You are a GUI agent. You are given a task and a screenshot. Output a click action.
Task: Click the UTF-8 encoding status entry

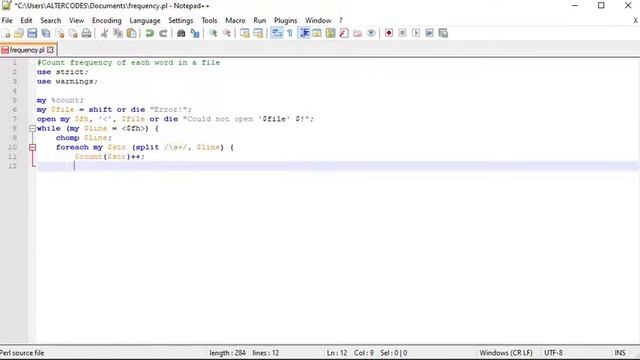[553, 353]
